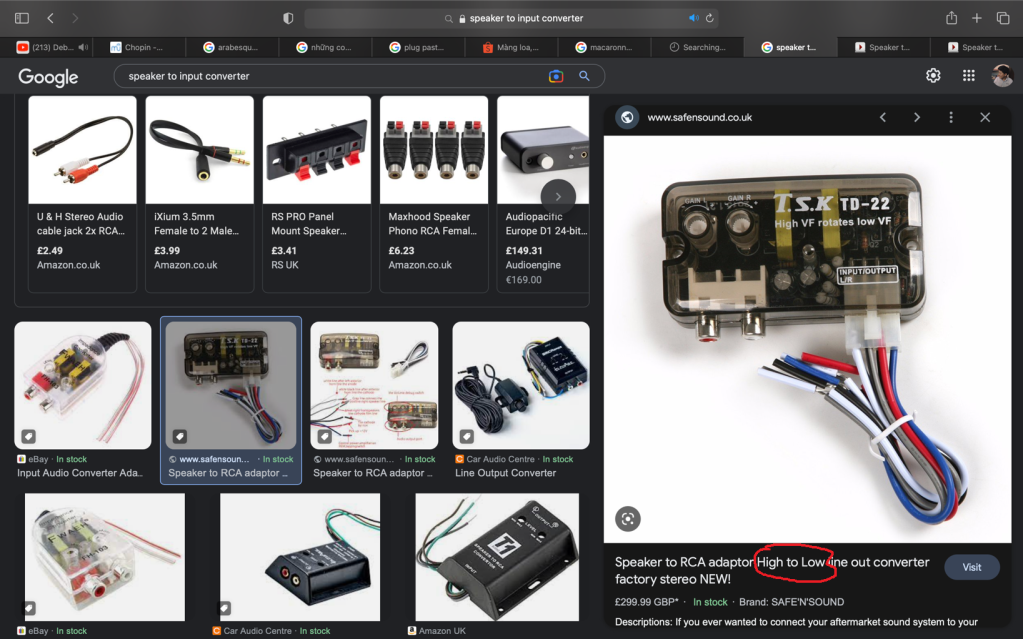Show the tab overview icon
The height and width of the screenshot is (639, 1023).
pos(1003,18)
